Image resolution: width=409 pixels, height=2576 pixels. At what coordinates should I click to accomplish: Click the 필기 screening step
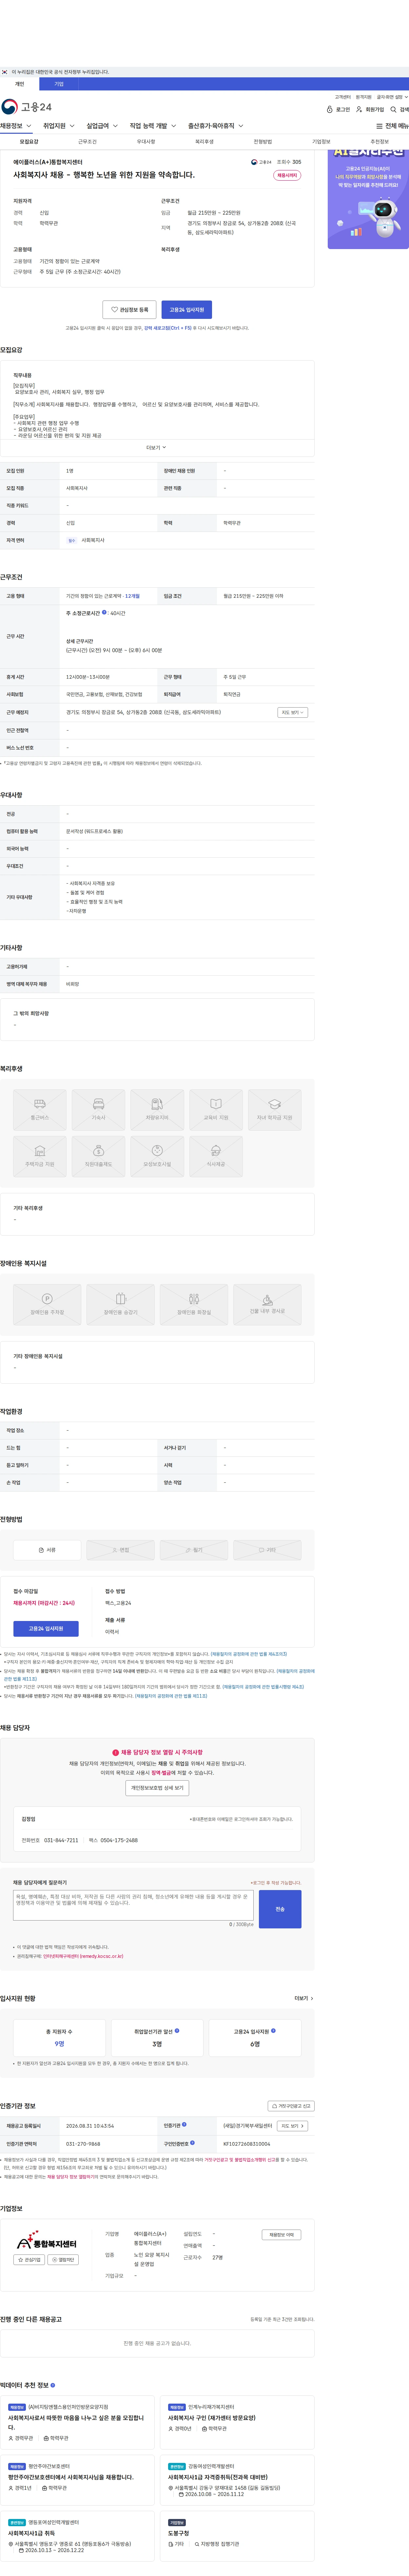click(x=194, y=1550)
